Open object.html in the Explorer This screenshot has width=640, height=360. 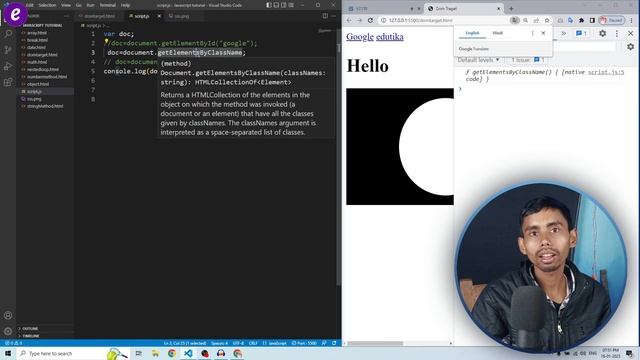point(38,84)
